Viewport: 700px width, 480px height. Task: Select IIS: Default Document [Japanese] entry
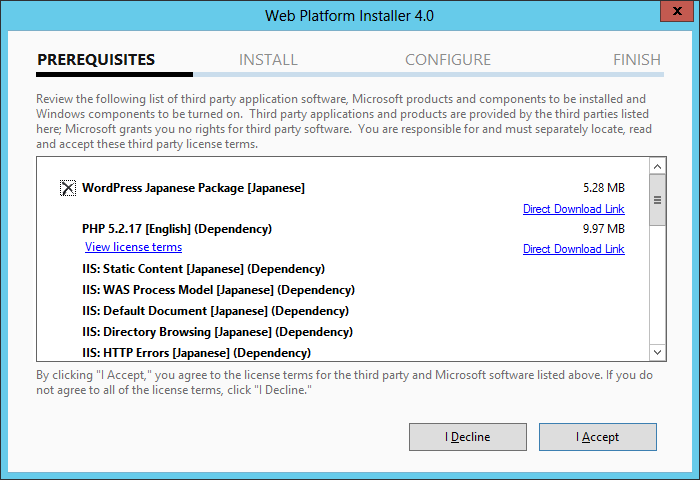(x=215, y=311)
